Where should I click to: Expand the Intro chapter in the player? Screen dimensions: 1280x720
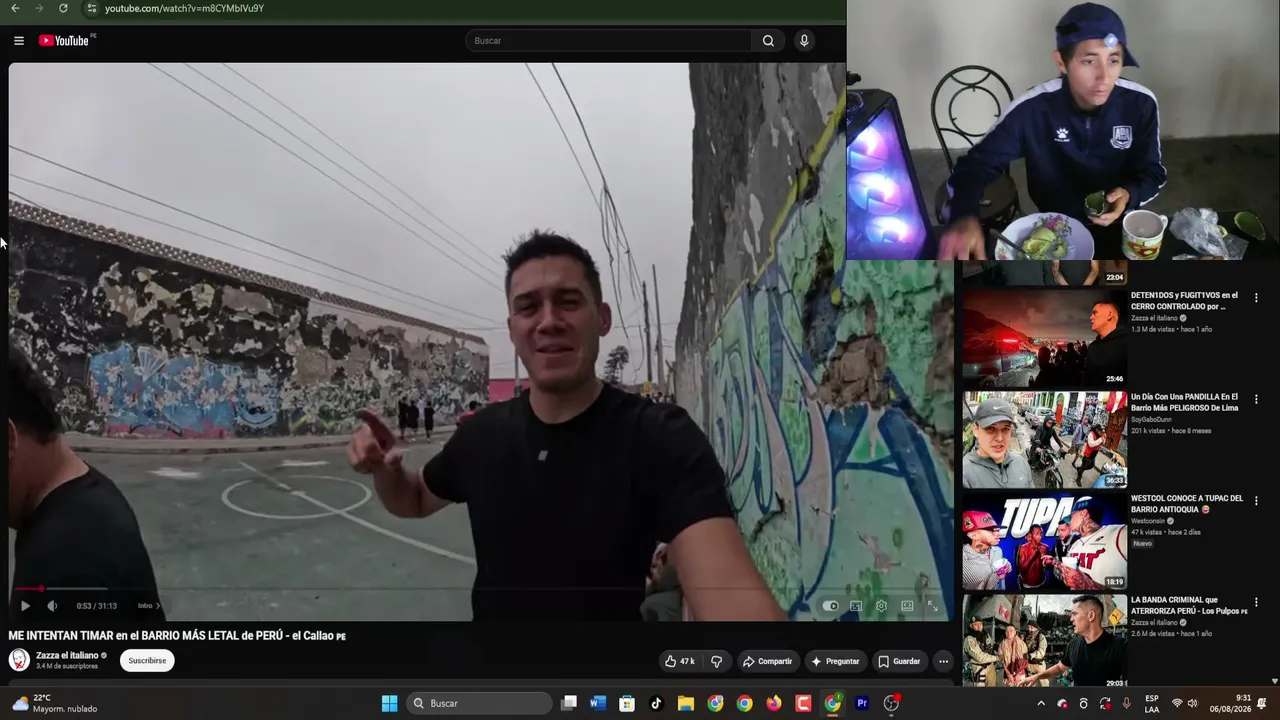[148, 605]
